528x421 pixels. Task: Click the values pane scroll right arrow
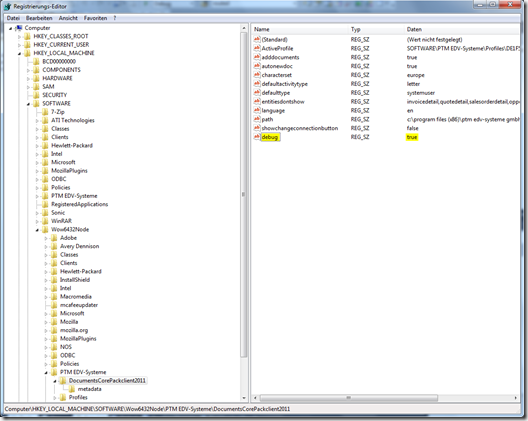click(x=516, y=398)
